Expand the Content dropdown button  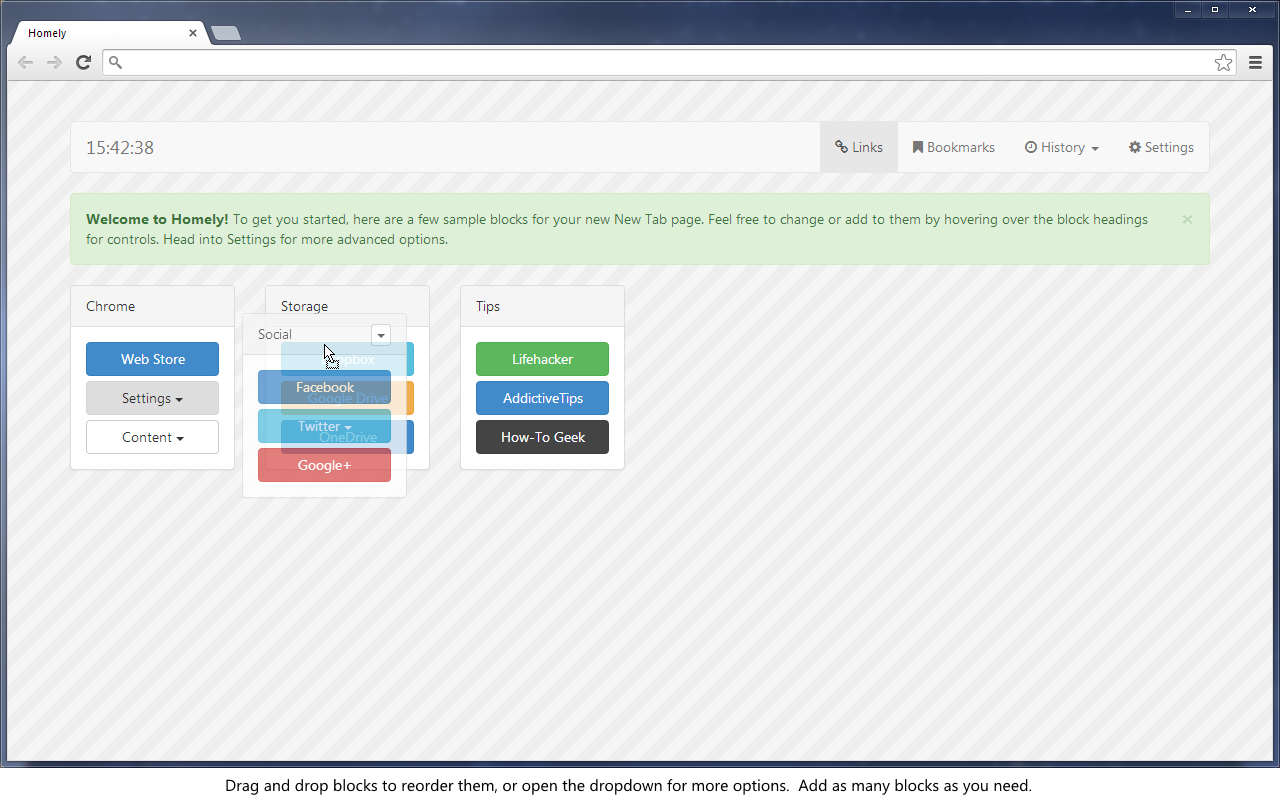click(x=152, y=437)
